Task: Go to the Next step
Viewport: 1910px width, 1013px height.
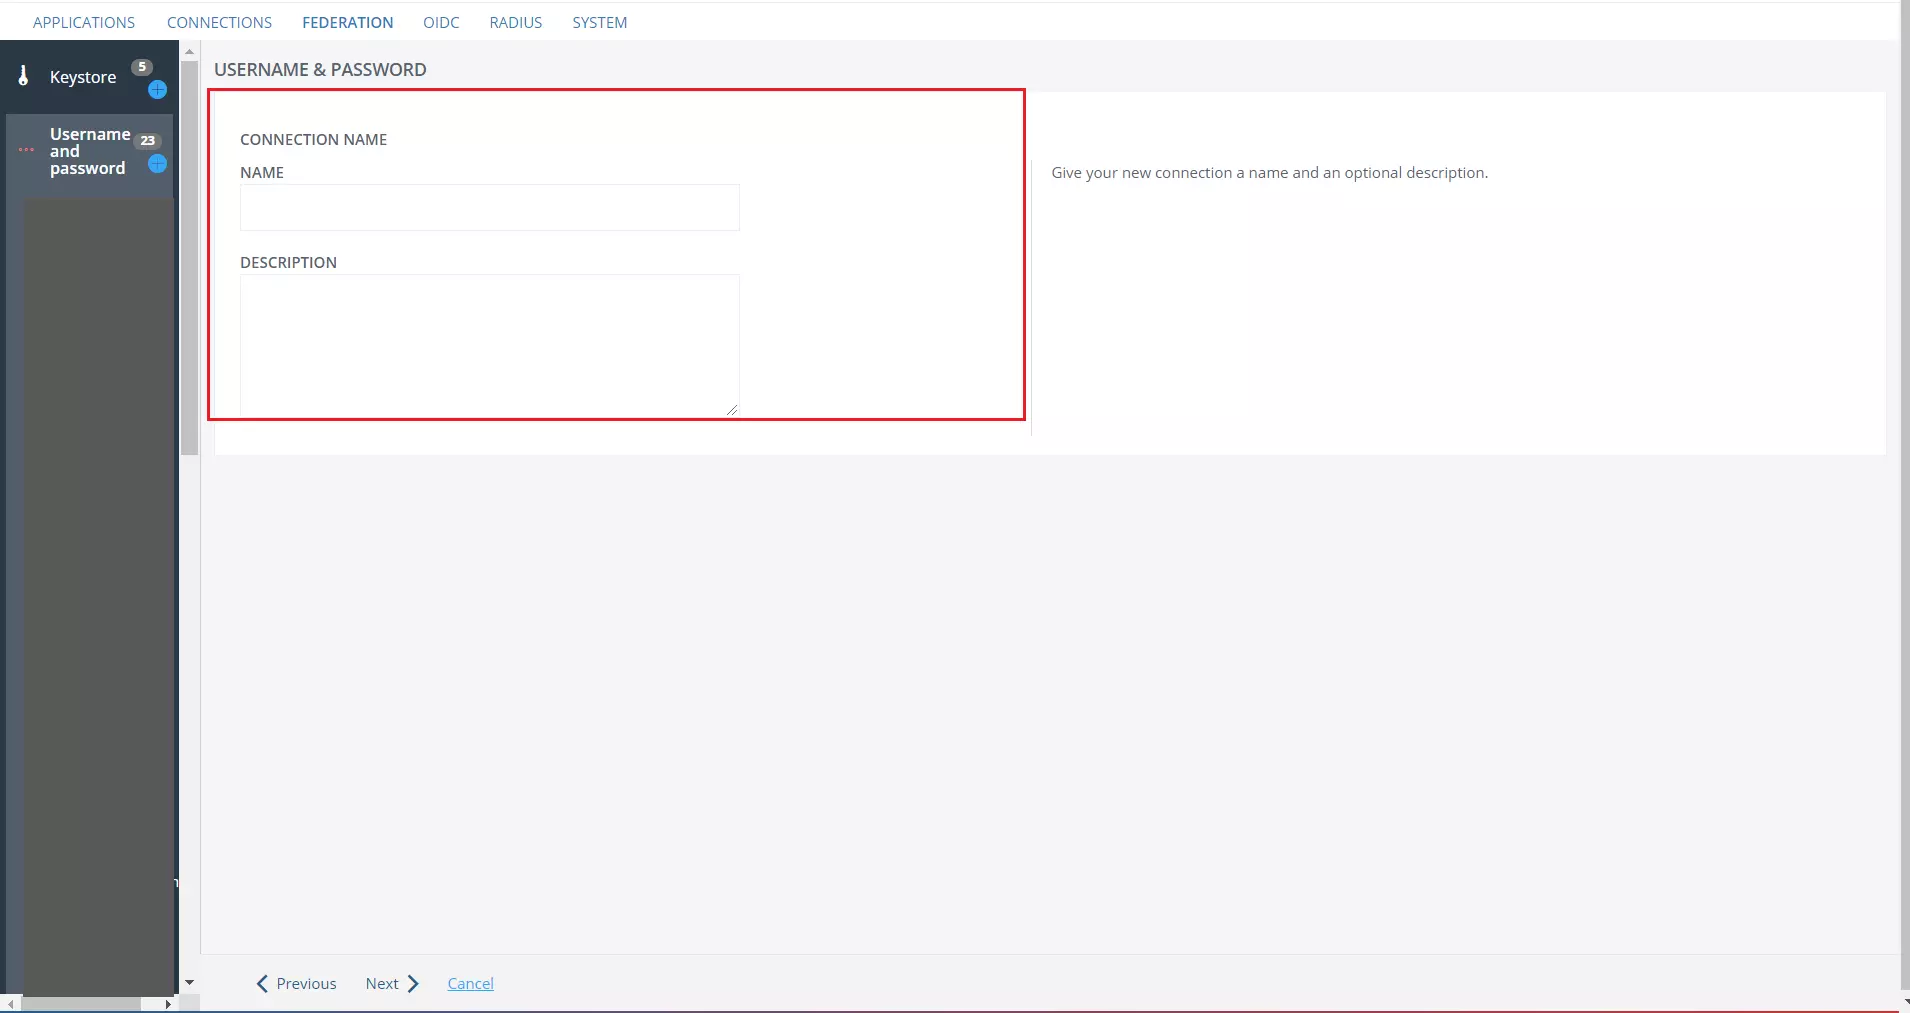Action: 392,984
